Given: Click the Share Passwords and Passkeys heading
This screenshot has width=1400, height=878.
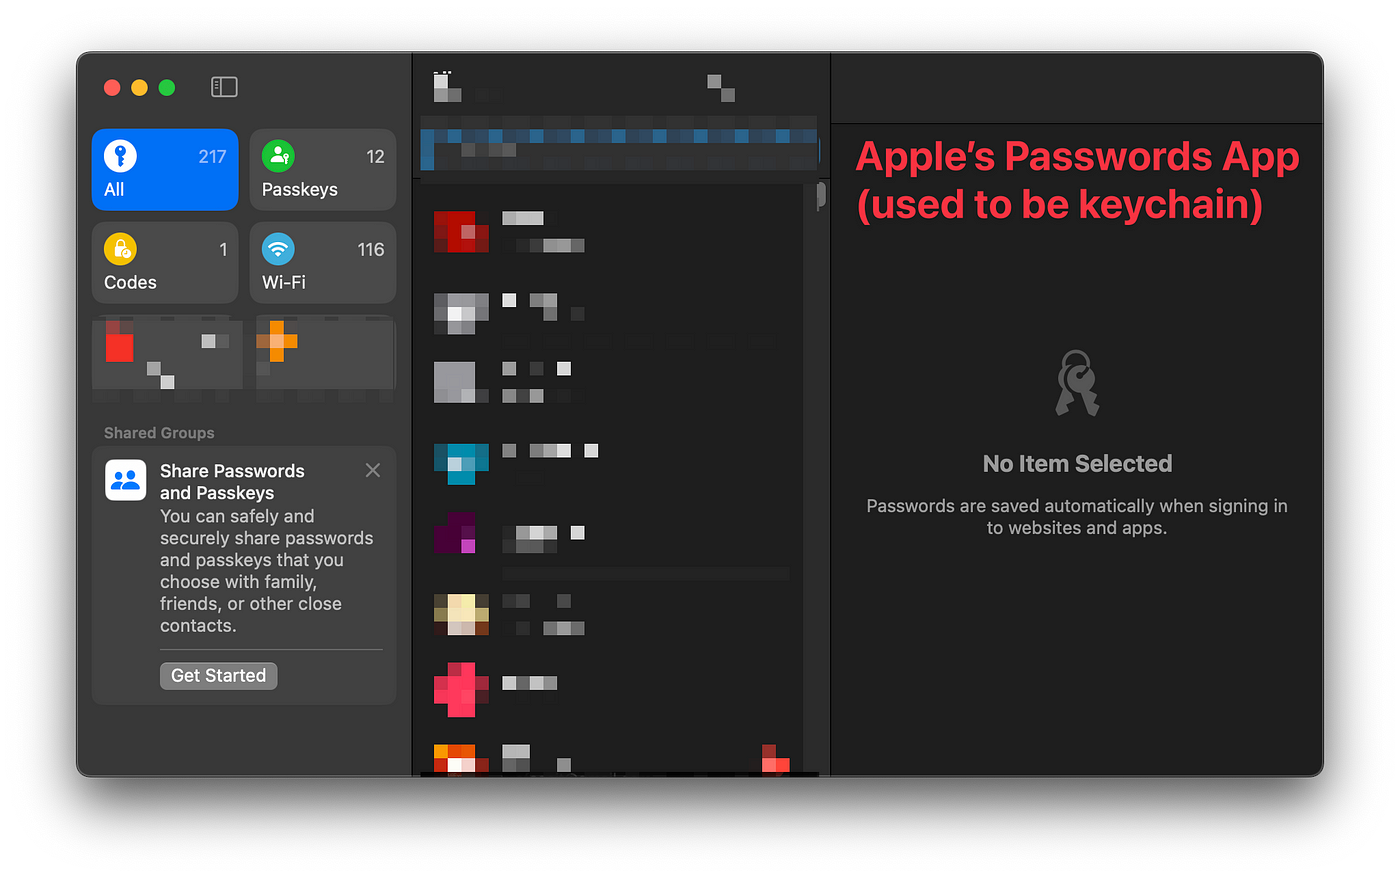Looking at the screenshot, I should pos(232,482).
